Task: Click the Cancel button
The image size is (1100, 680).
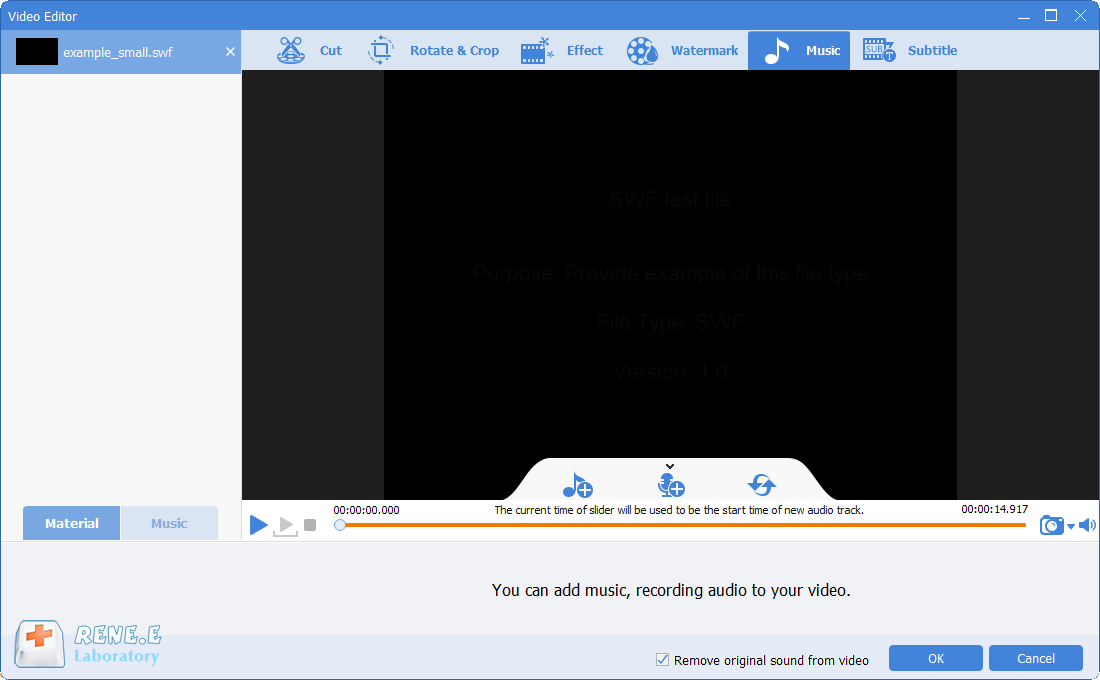Action: pyautogui.click(x=1035, y=658)
